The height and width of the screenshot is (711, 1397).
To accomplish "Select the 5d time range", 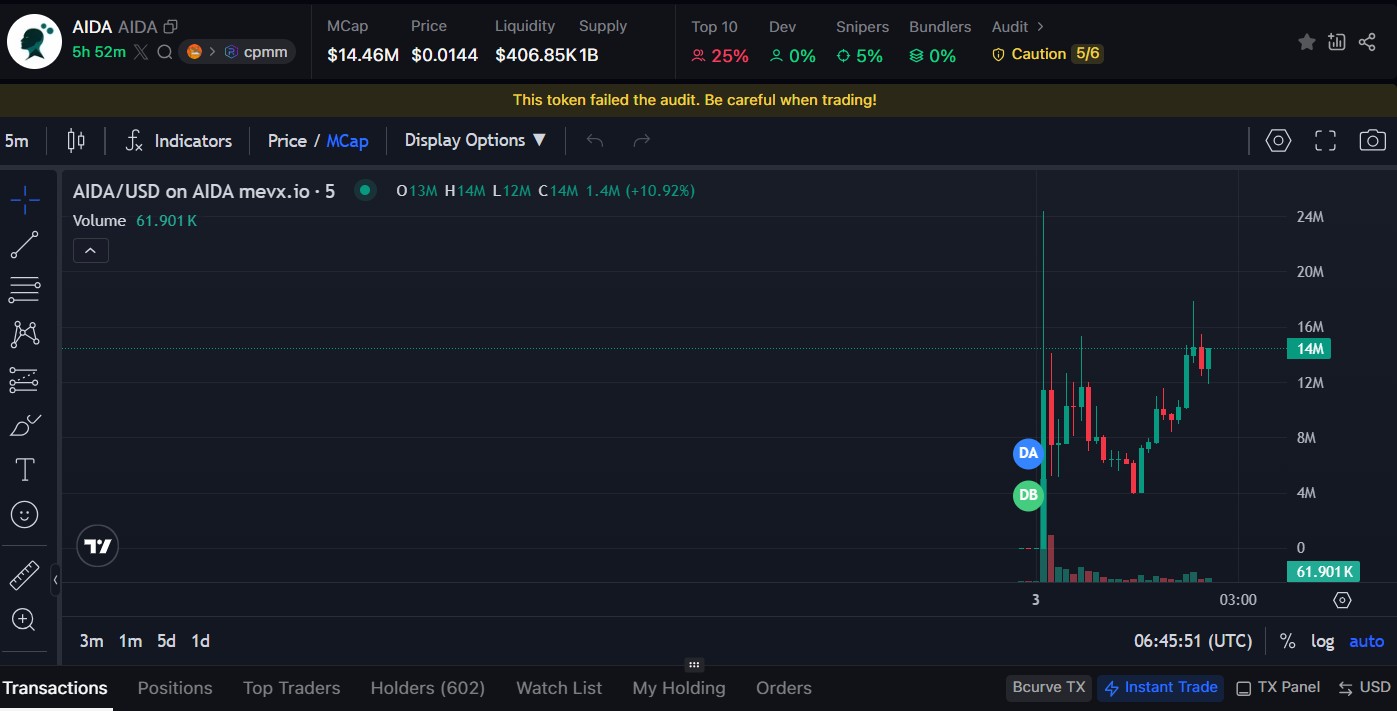I will 166,641.
